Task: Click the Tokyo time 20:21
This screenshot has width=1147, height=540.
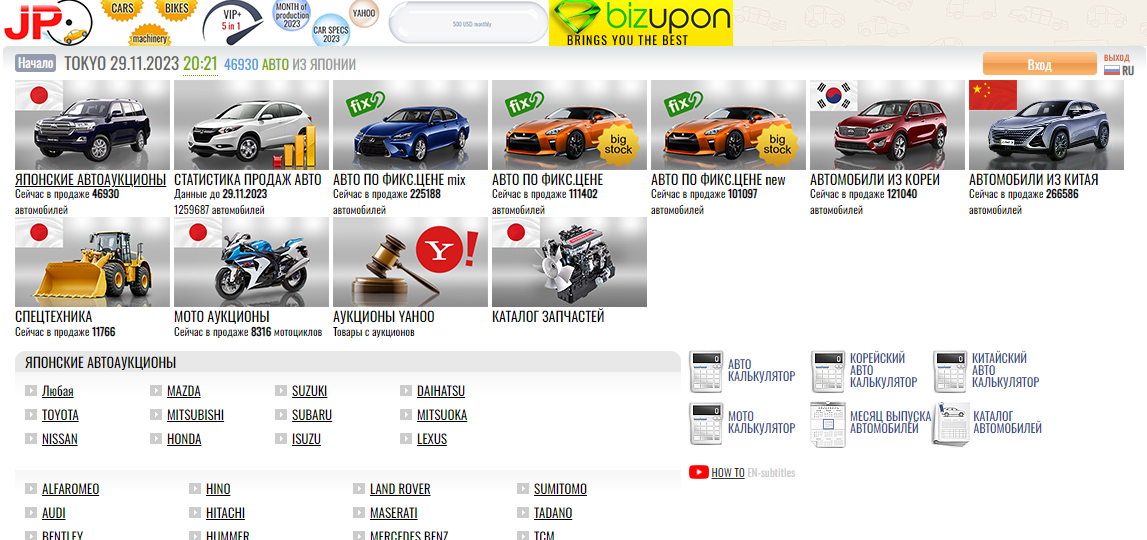Action: coord(200,64)
